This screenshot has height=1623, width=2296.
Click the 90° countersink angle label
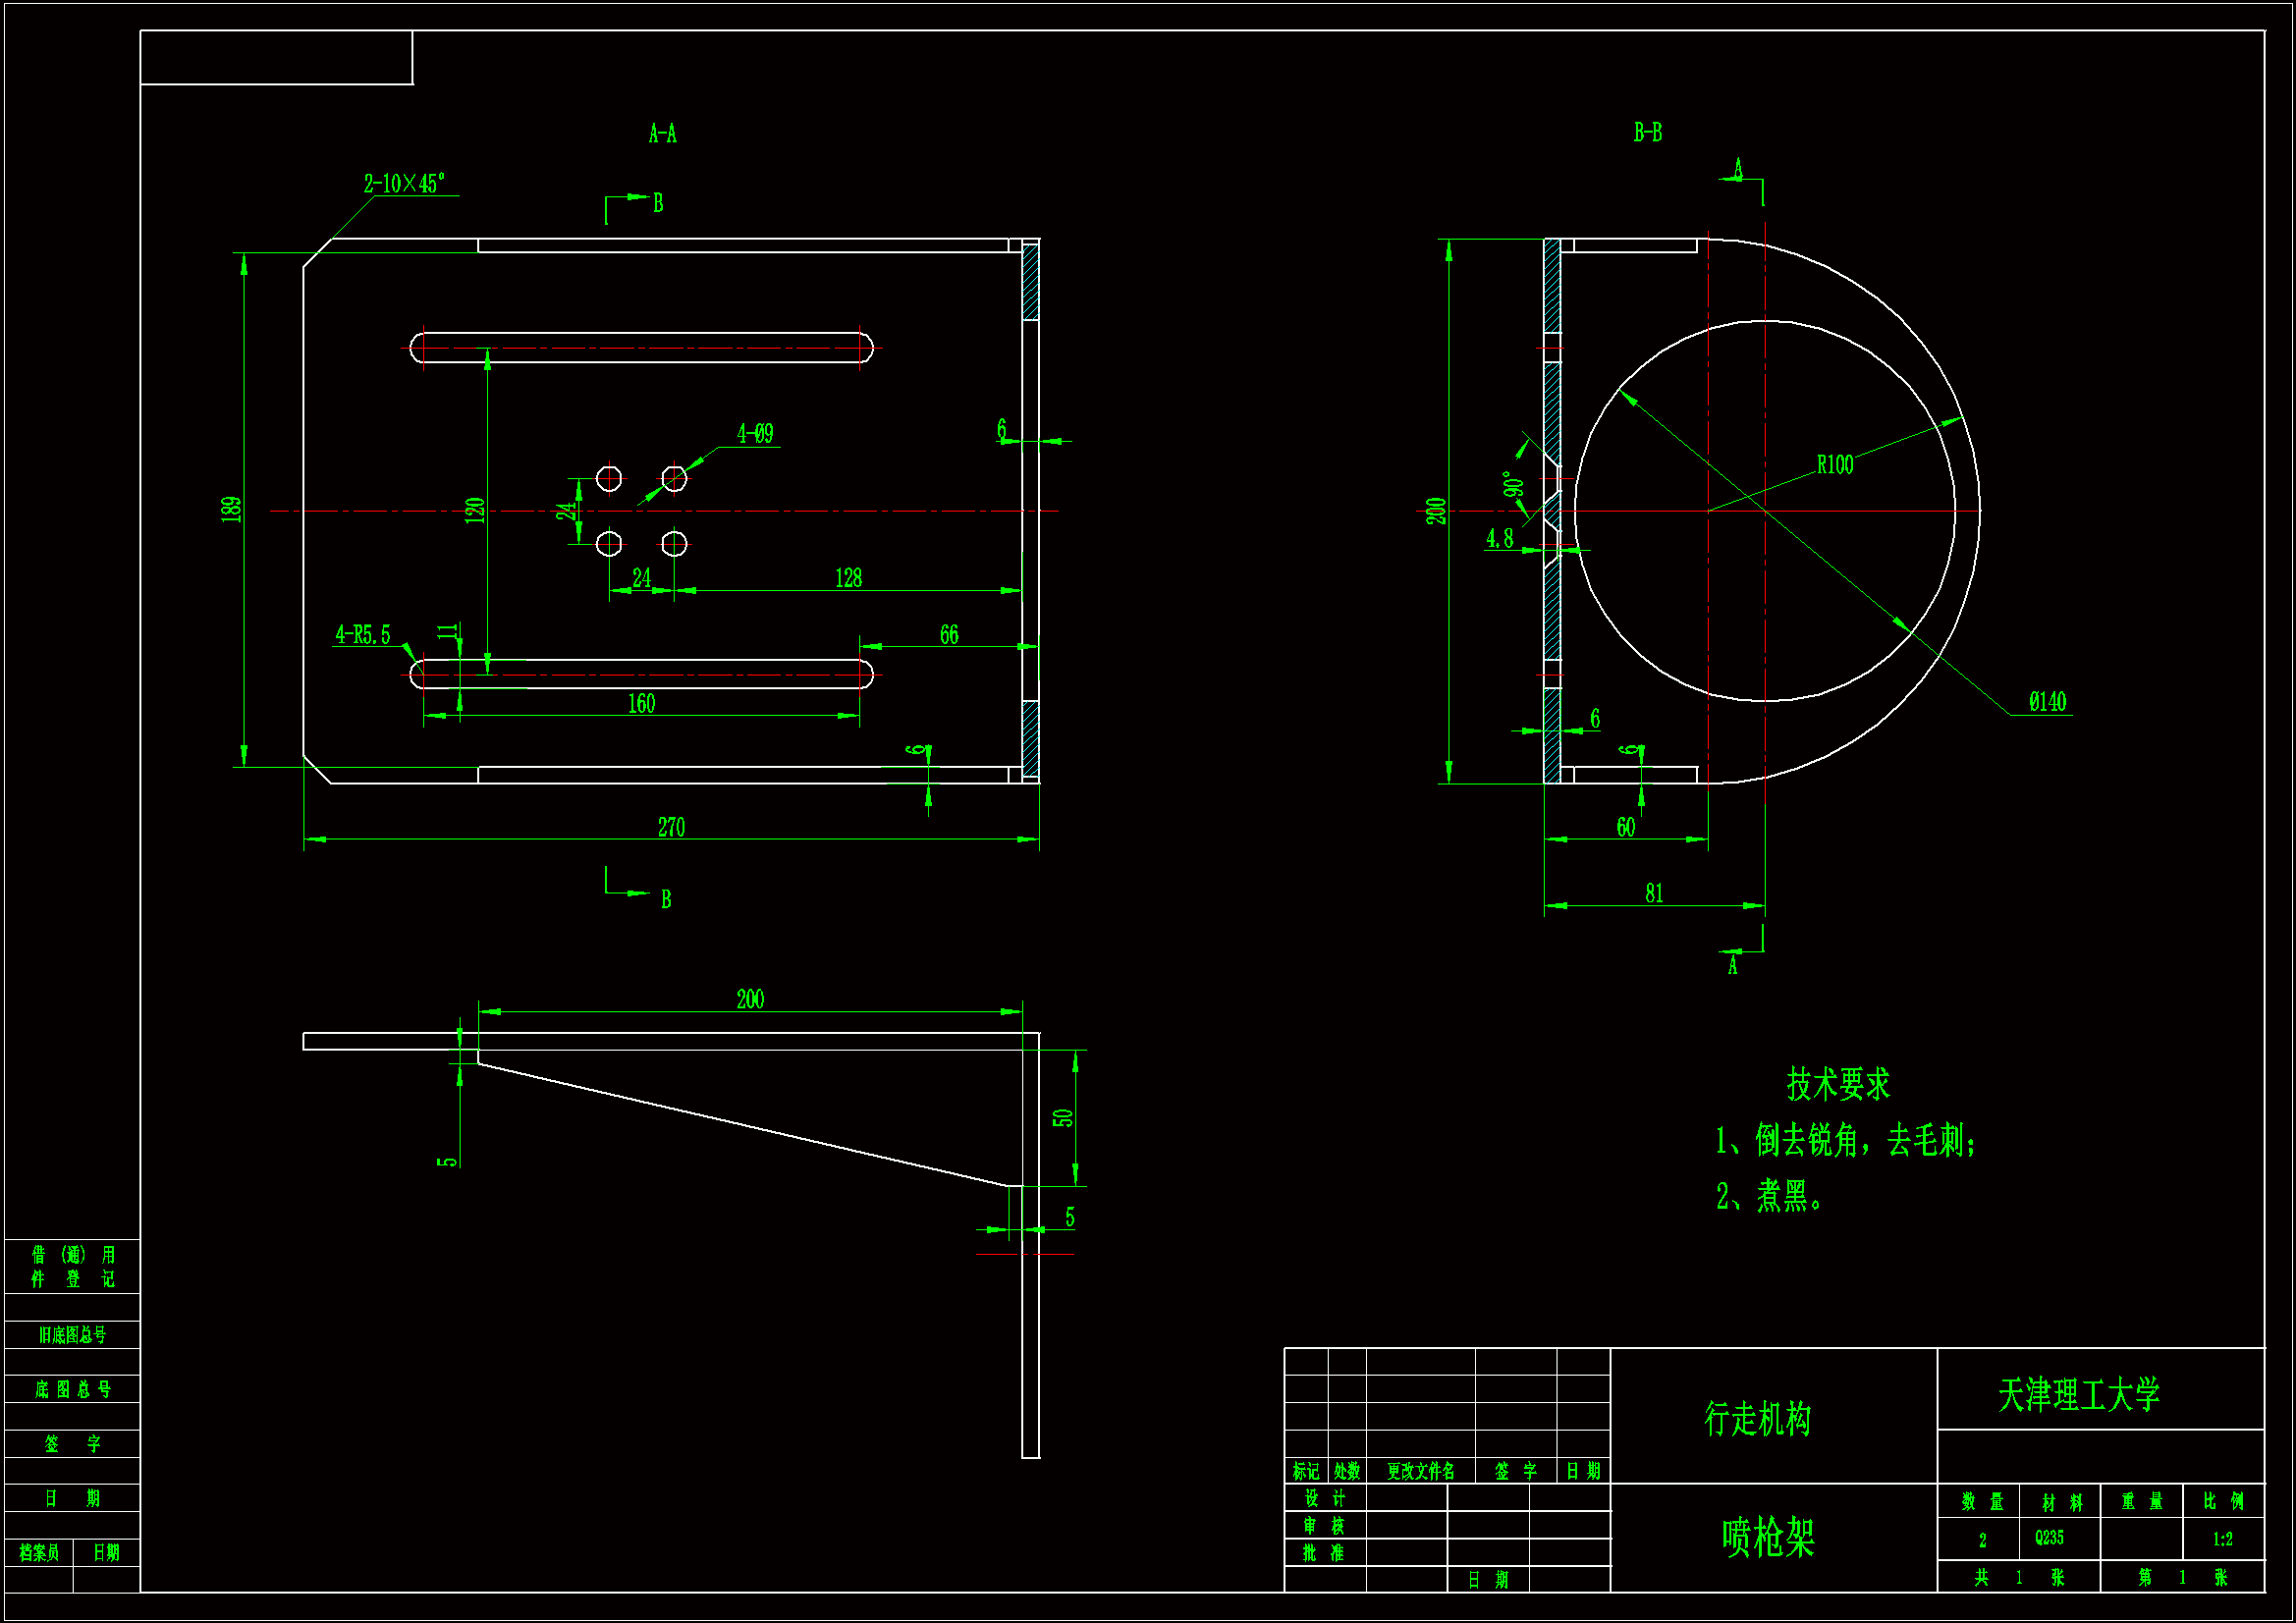1513,485
